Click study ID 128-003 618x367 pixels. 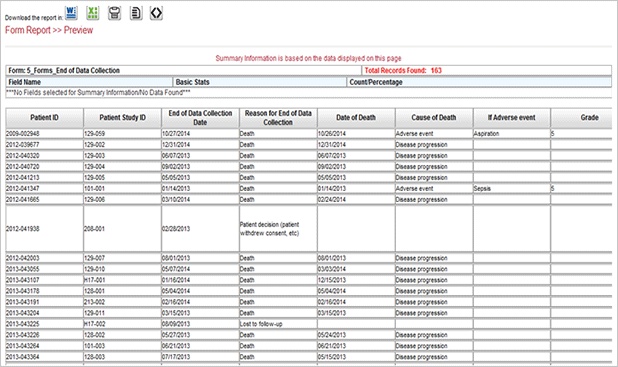point(95,357)
